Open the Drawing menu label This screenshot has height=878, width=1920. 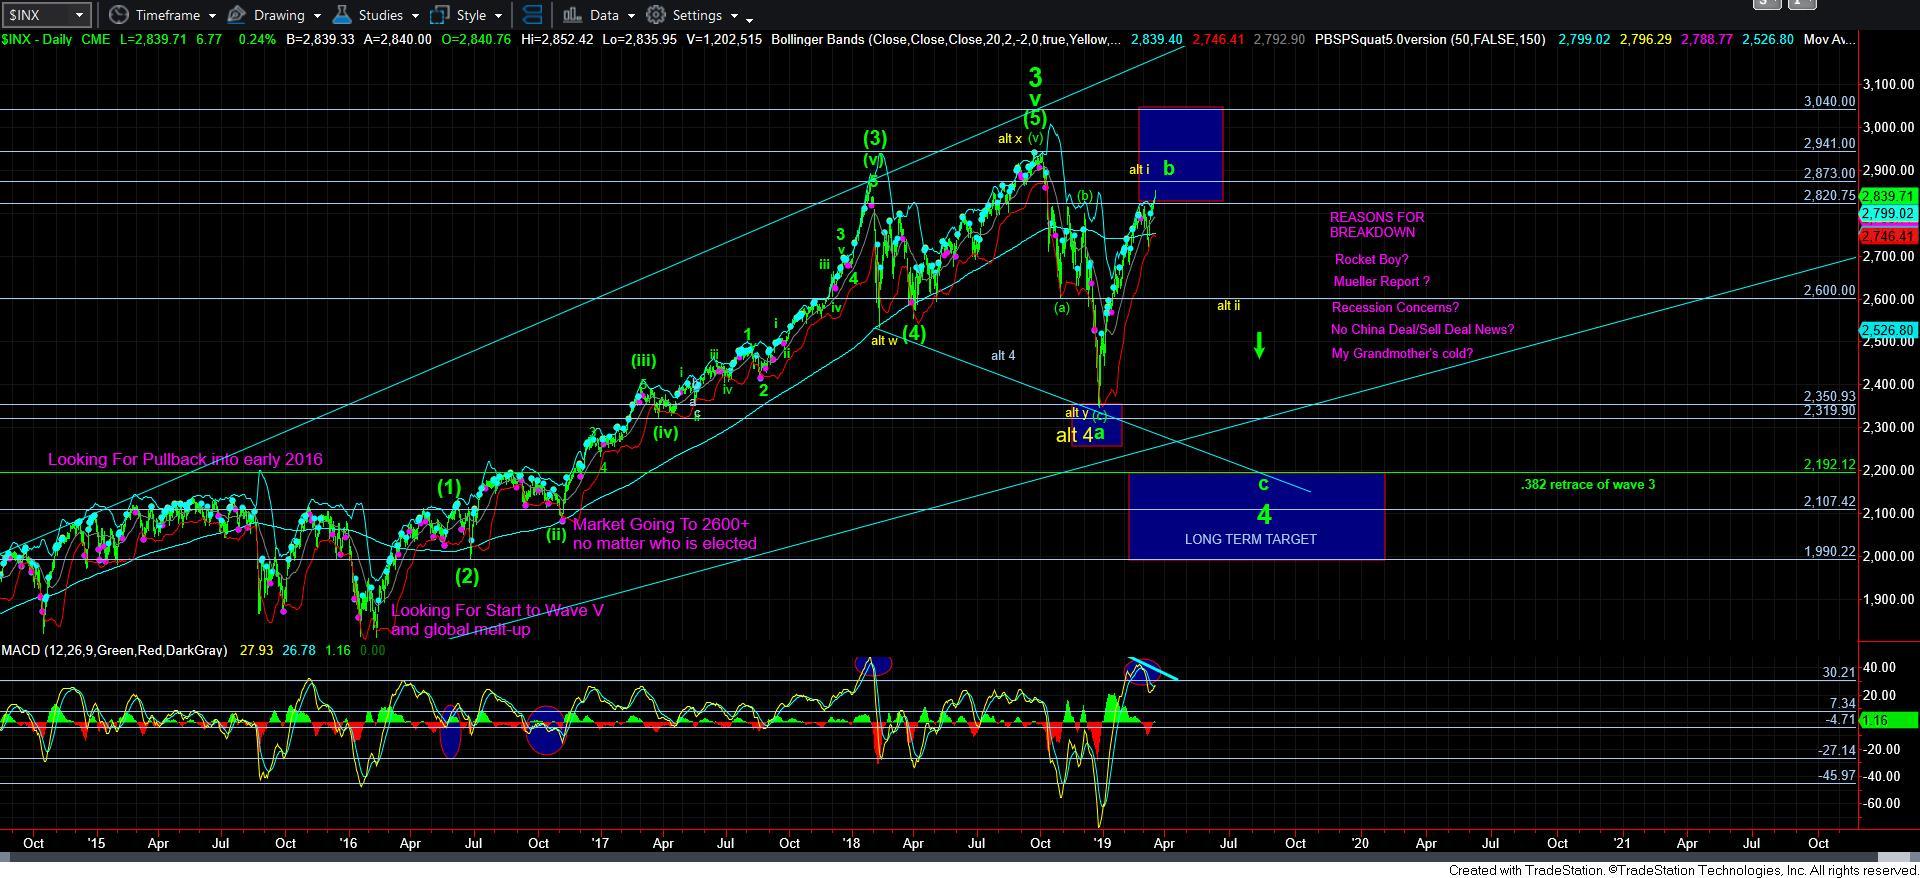(279, 15)
